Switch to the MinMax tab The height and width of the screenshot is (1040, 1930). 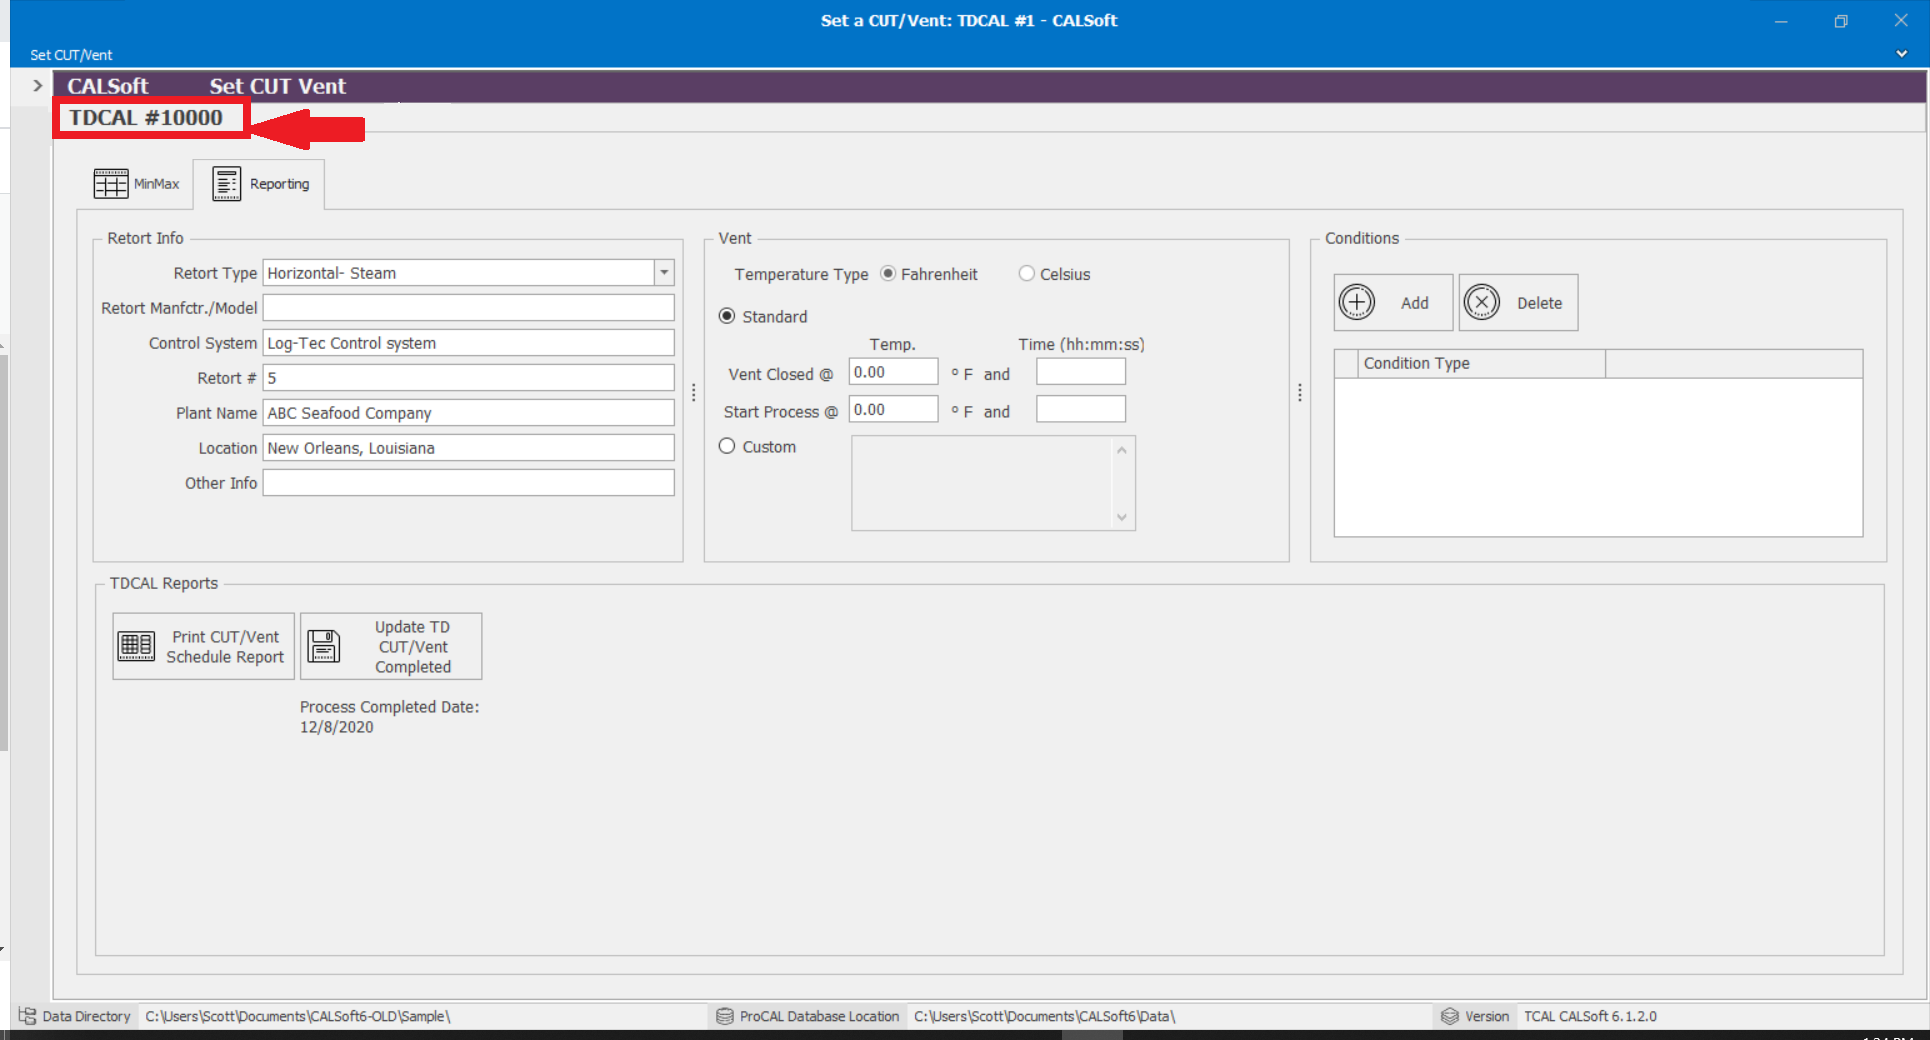pos(137,184)
